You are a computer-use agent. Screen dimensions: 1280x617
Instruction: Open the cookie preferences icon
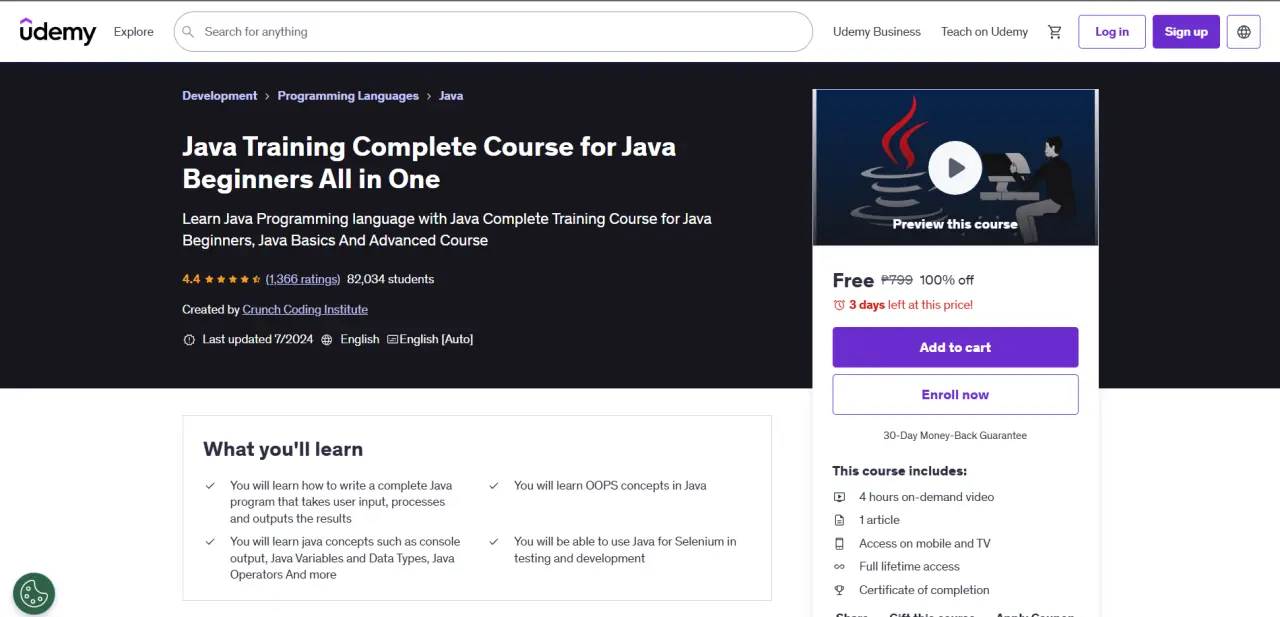coord(34,593)
